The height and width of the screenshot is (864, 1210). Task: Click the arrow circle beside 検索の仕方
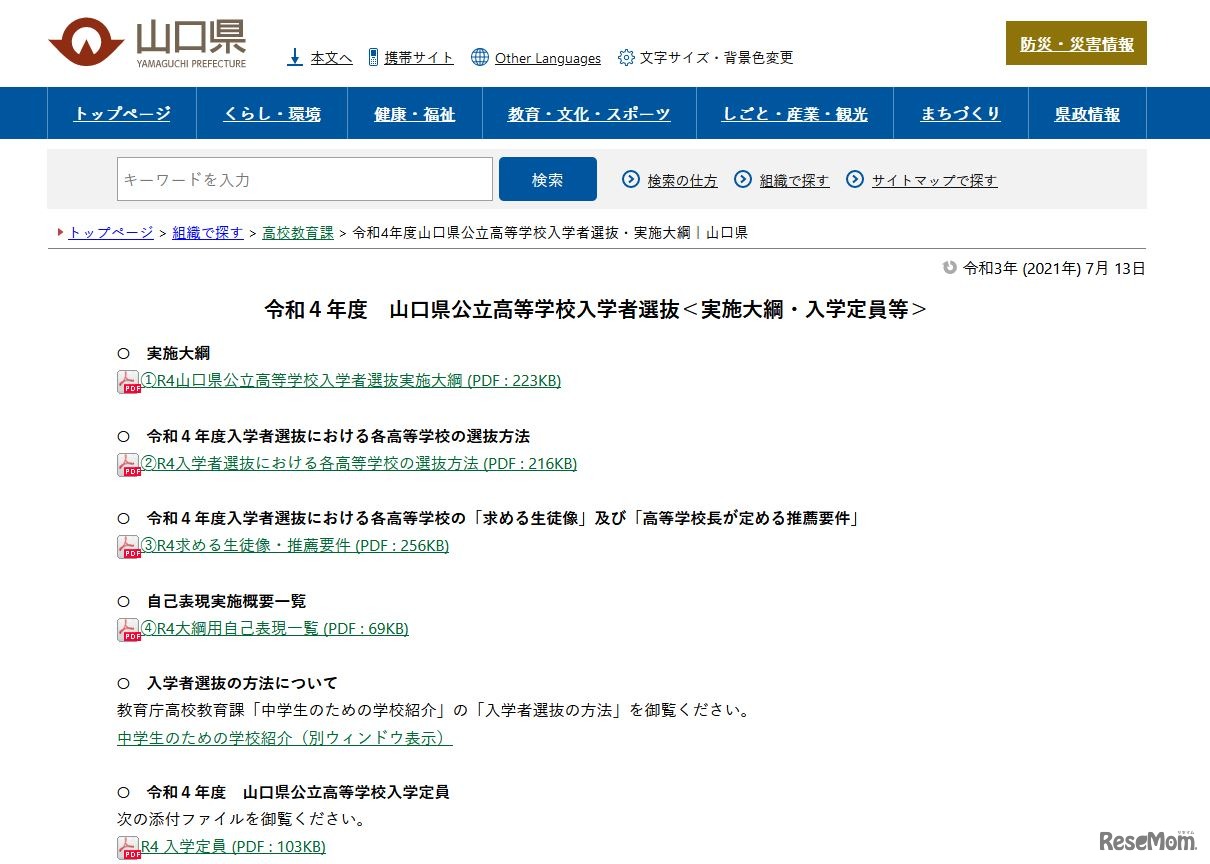[x=631, y=178]
